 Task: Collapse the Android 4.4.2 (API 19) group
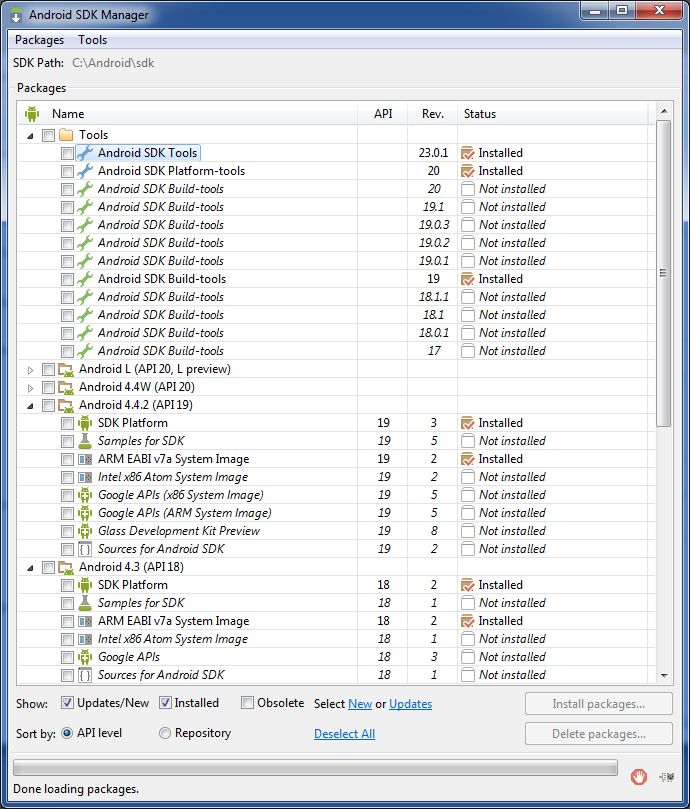pyautogui.click(x=30, y=407)
